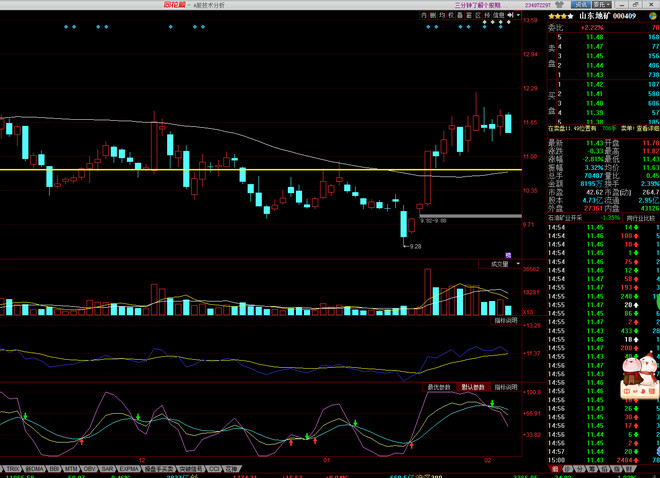This screenshot has width=660, height=478.
Task: Click the 均 icon in chart toolbar
Action: tap(442, 15)
